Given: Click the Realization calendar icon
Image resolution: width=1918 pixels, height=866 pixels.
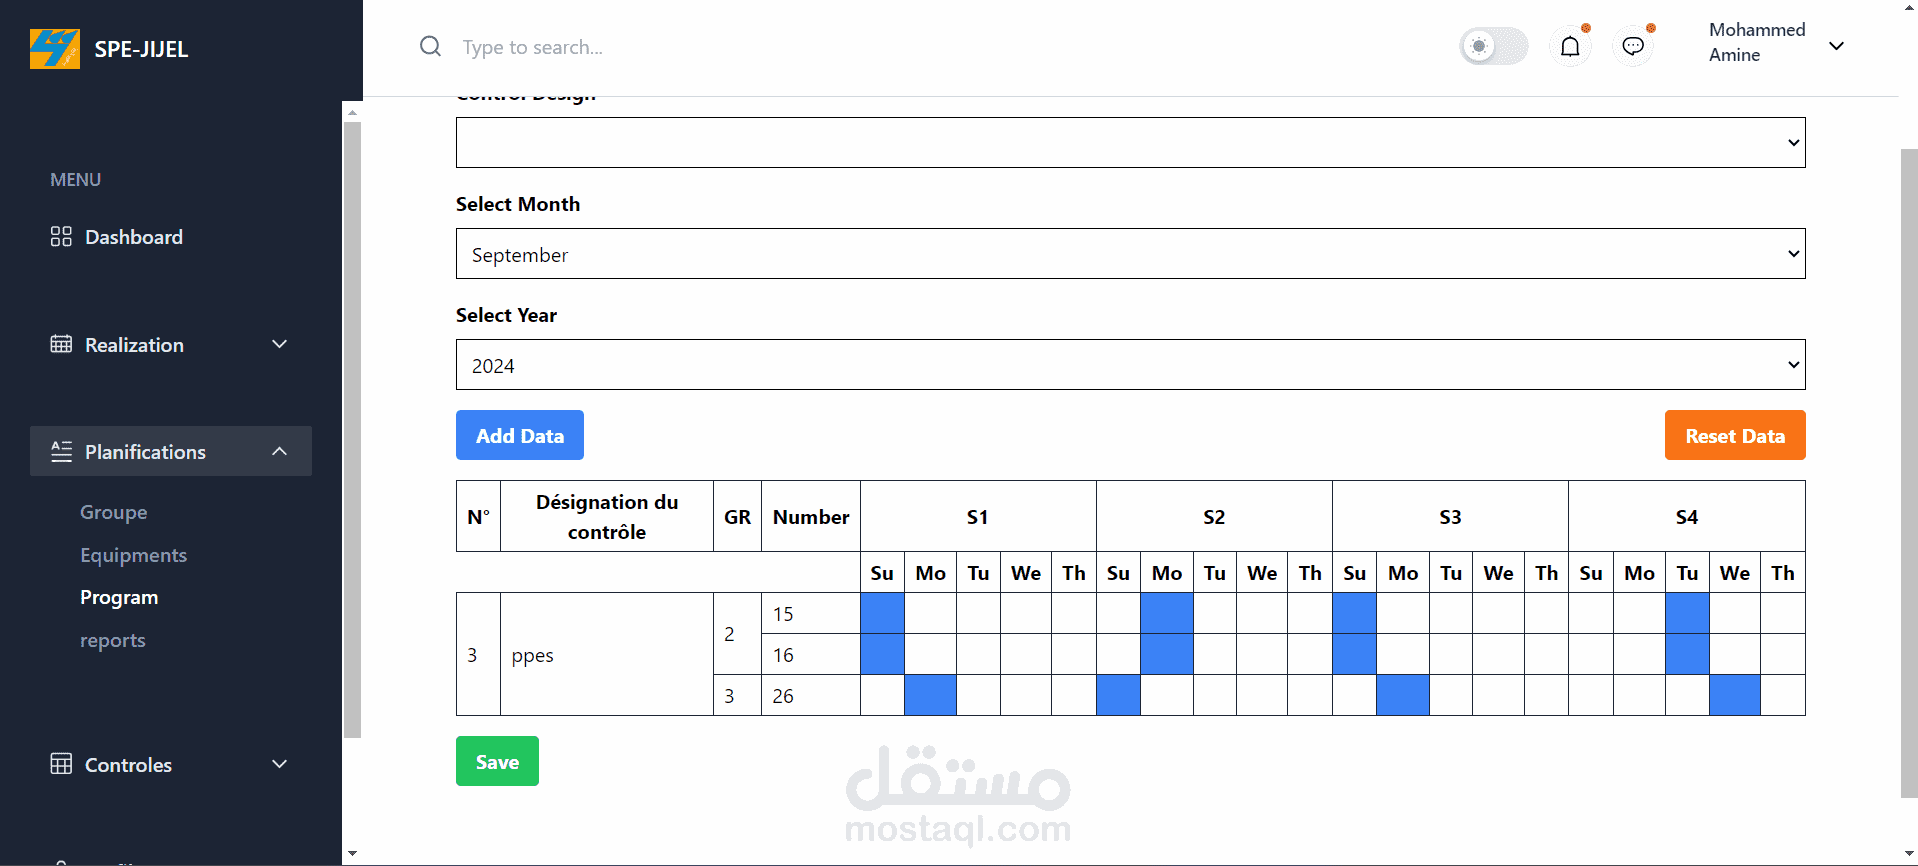Looking at the screenshot, I should pyautogui.click(x=61, y=345).
